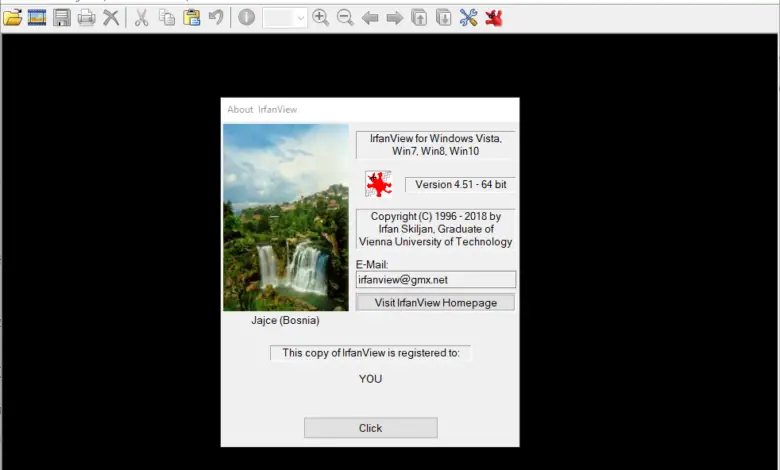Click the registered-to name YOU
This screenshot has width=780, height=470.
click(371, 379)
